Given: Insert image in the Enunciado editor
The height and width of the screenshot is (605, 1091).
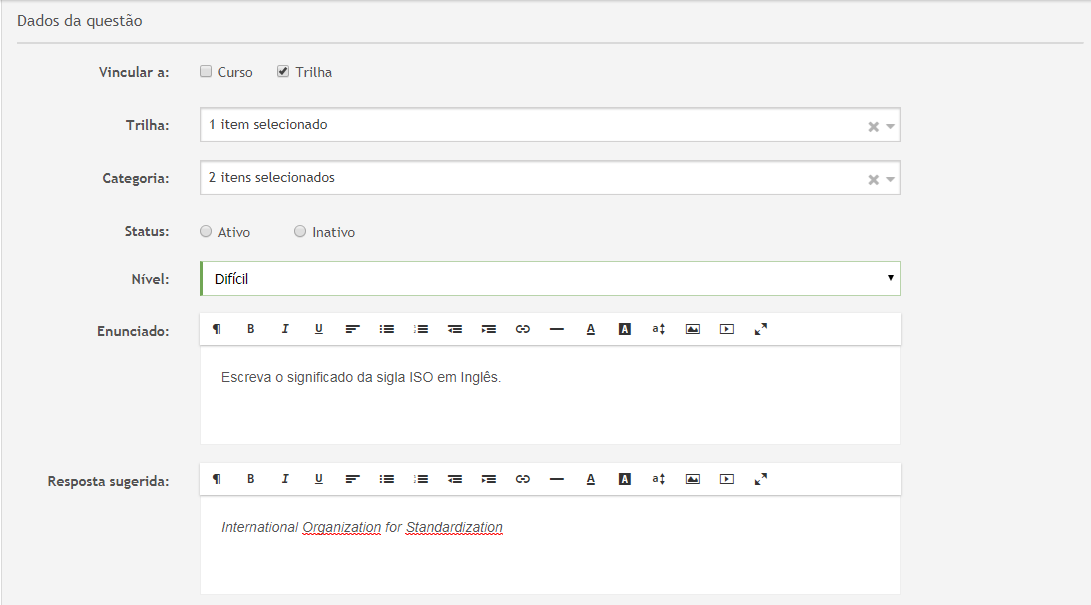Looking at the screenshot, I should click(692, 329).
